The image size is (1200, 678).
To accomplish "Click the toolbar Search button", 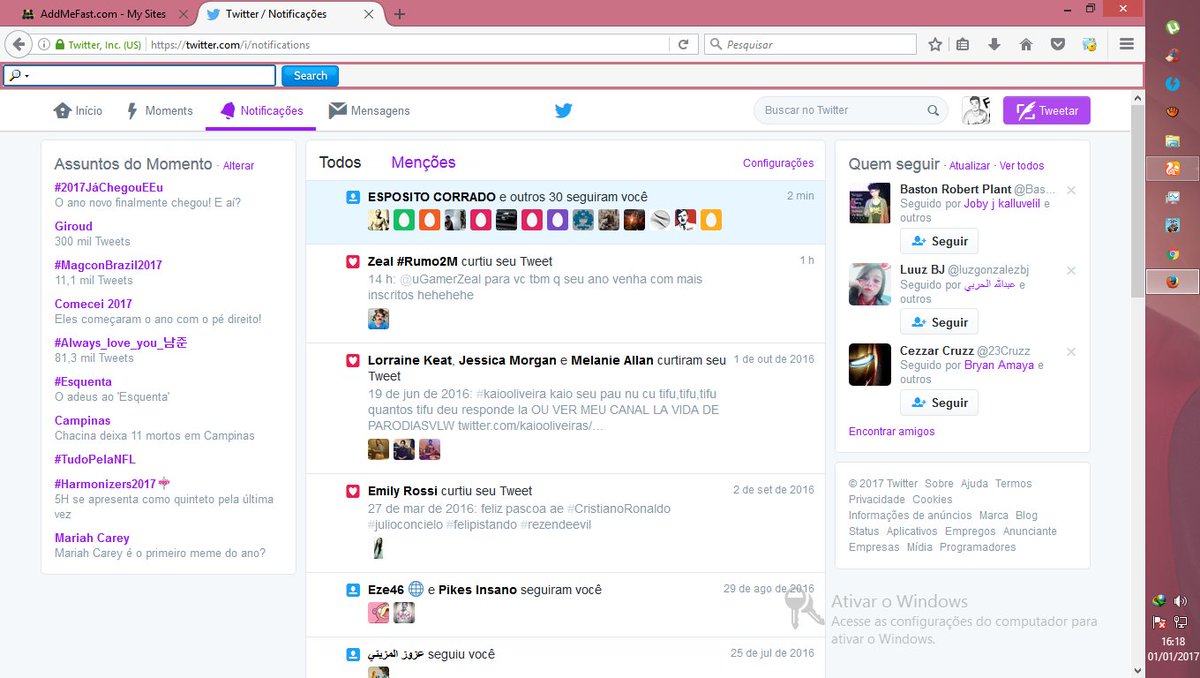I will click(x=310, y=75).
